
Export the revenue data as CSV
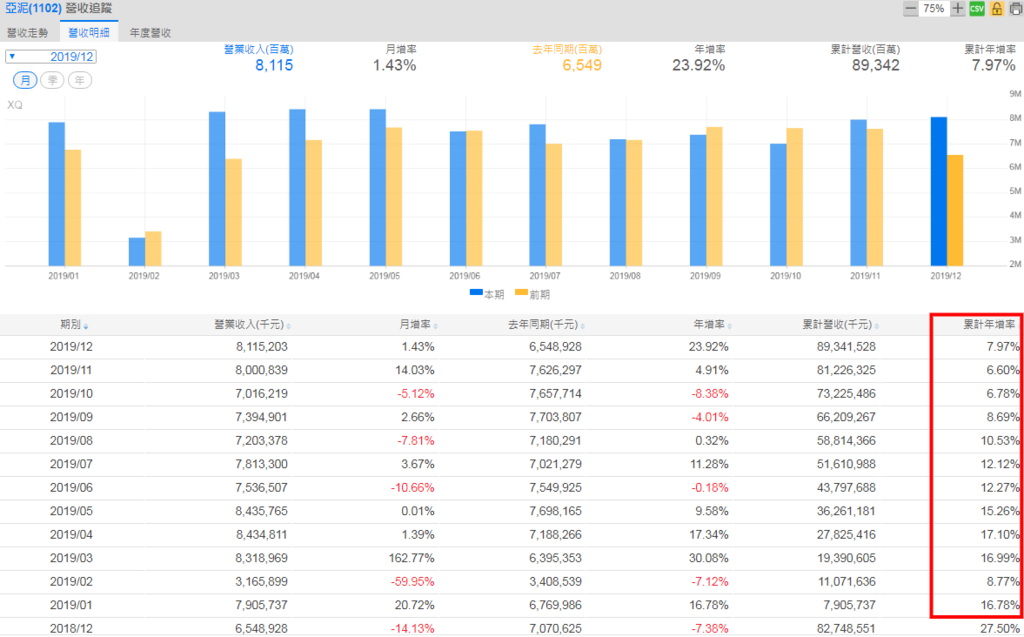point(976,8)
